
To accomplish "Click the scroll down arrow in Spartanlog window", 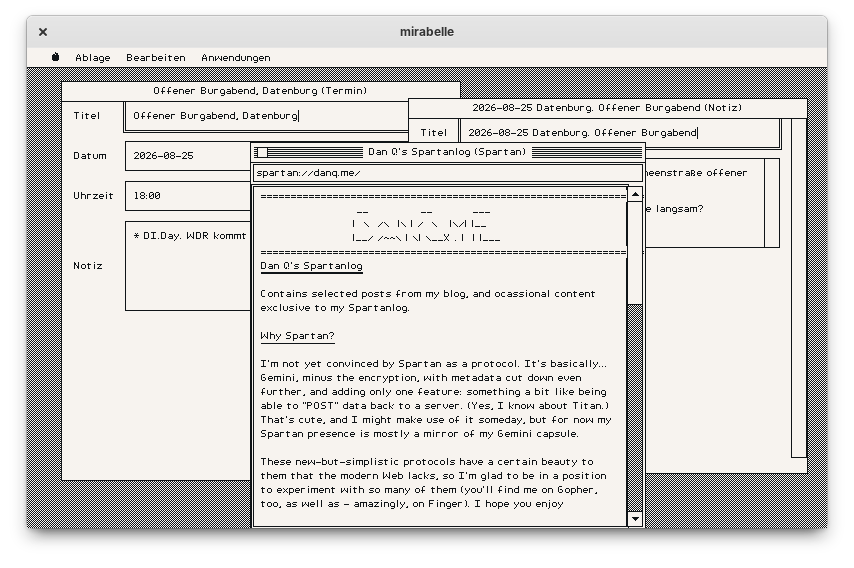I will [635, 519].
